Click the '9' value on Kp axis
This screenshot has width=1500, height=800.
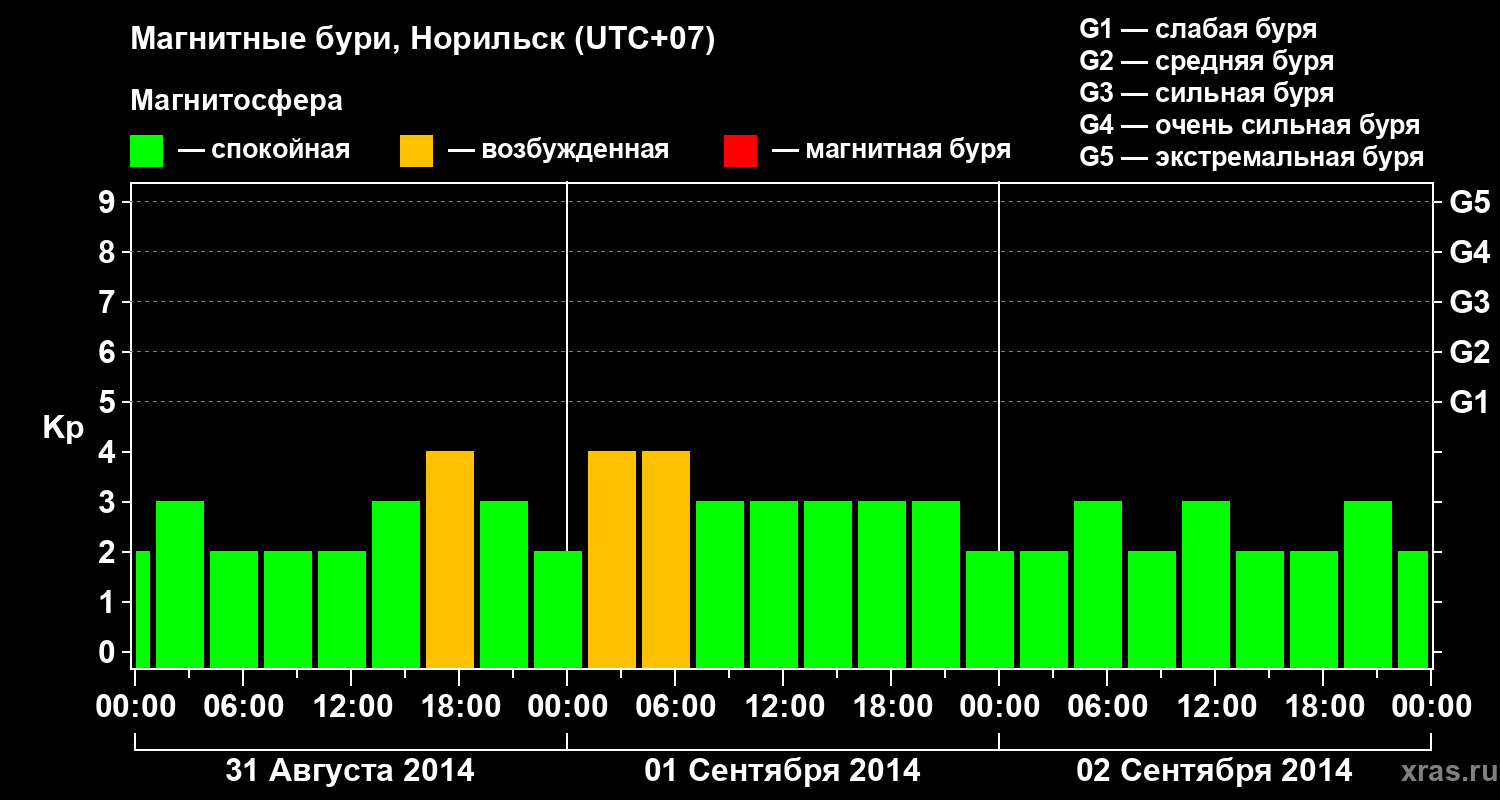tap(109, 203)
